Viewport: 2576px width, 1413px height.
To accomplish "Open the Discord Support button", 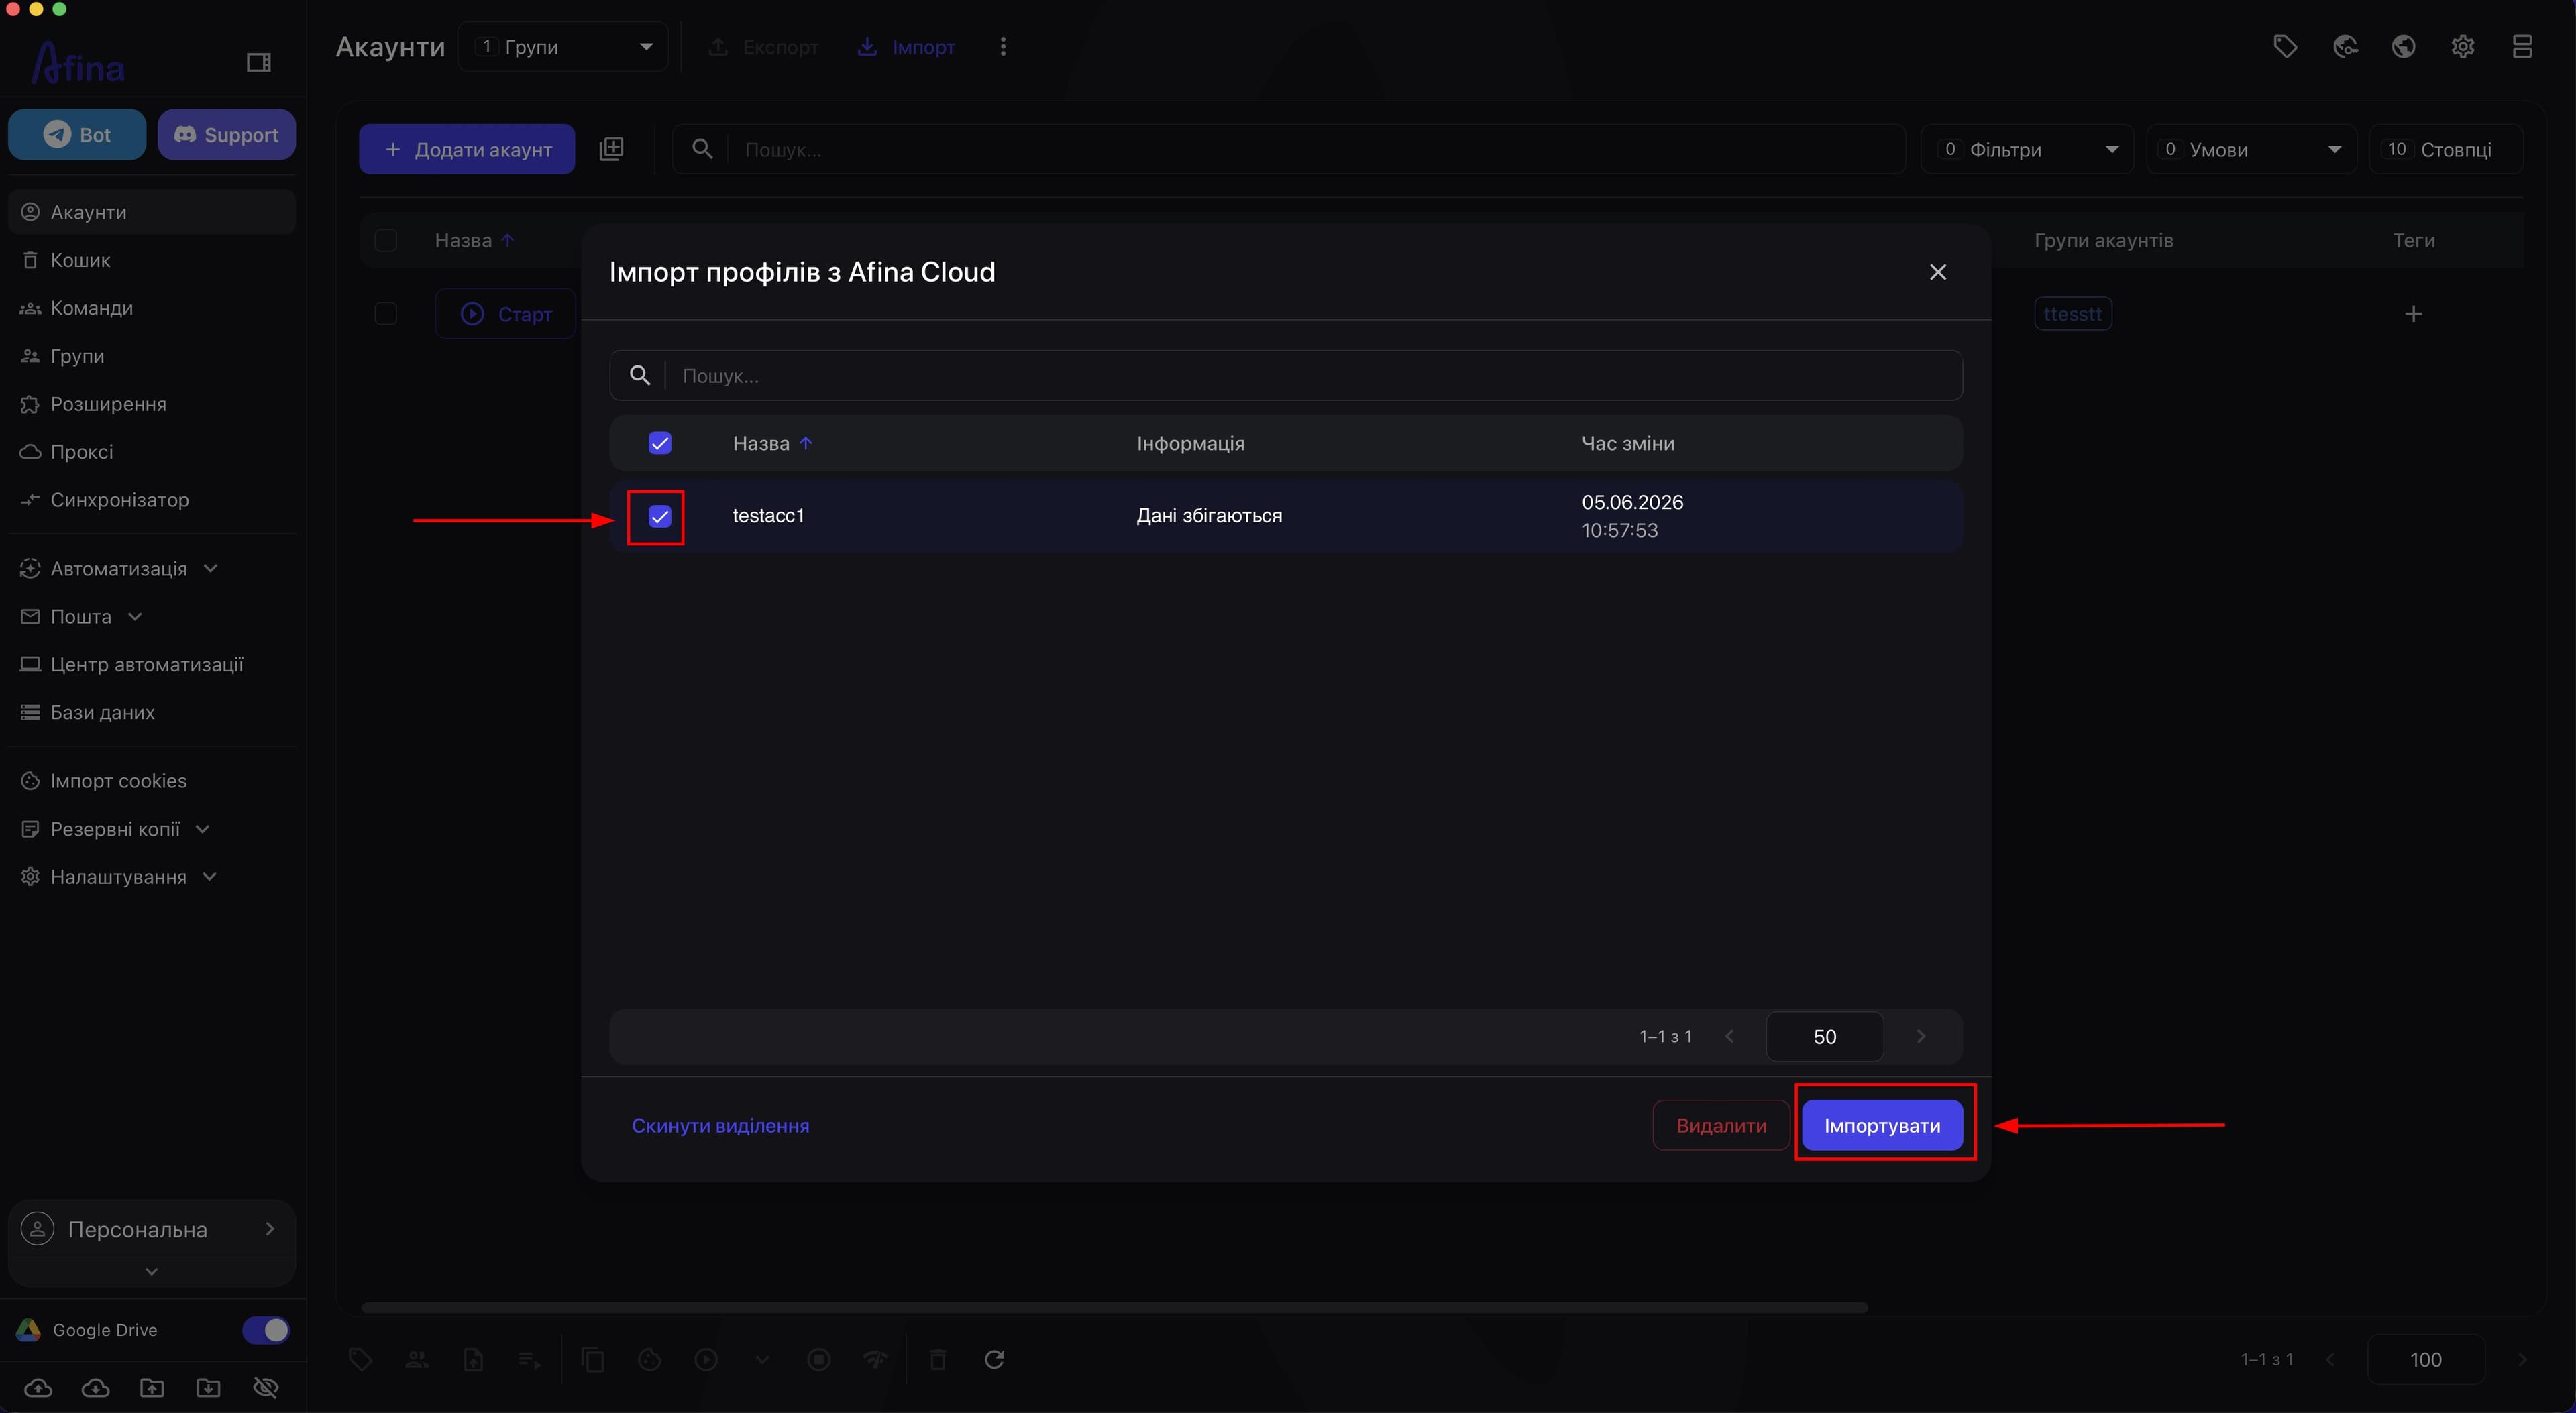I will tap(226, 134).
